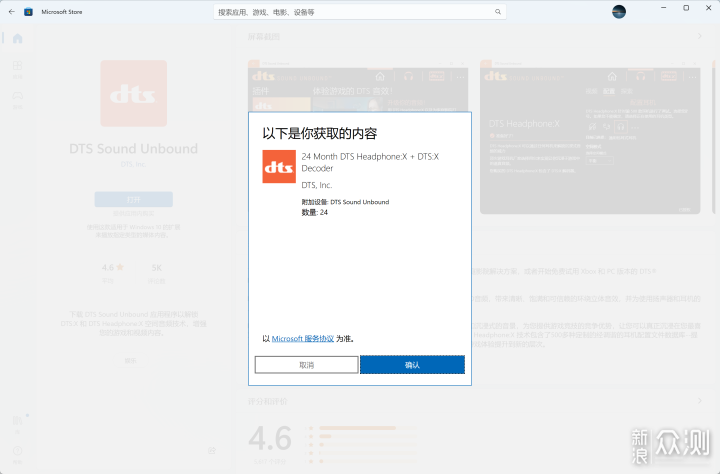Click the DTS, Inc. publisher text in dialog
Screen dimensions: 720x474
tap(317, 185)
